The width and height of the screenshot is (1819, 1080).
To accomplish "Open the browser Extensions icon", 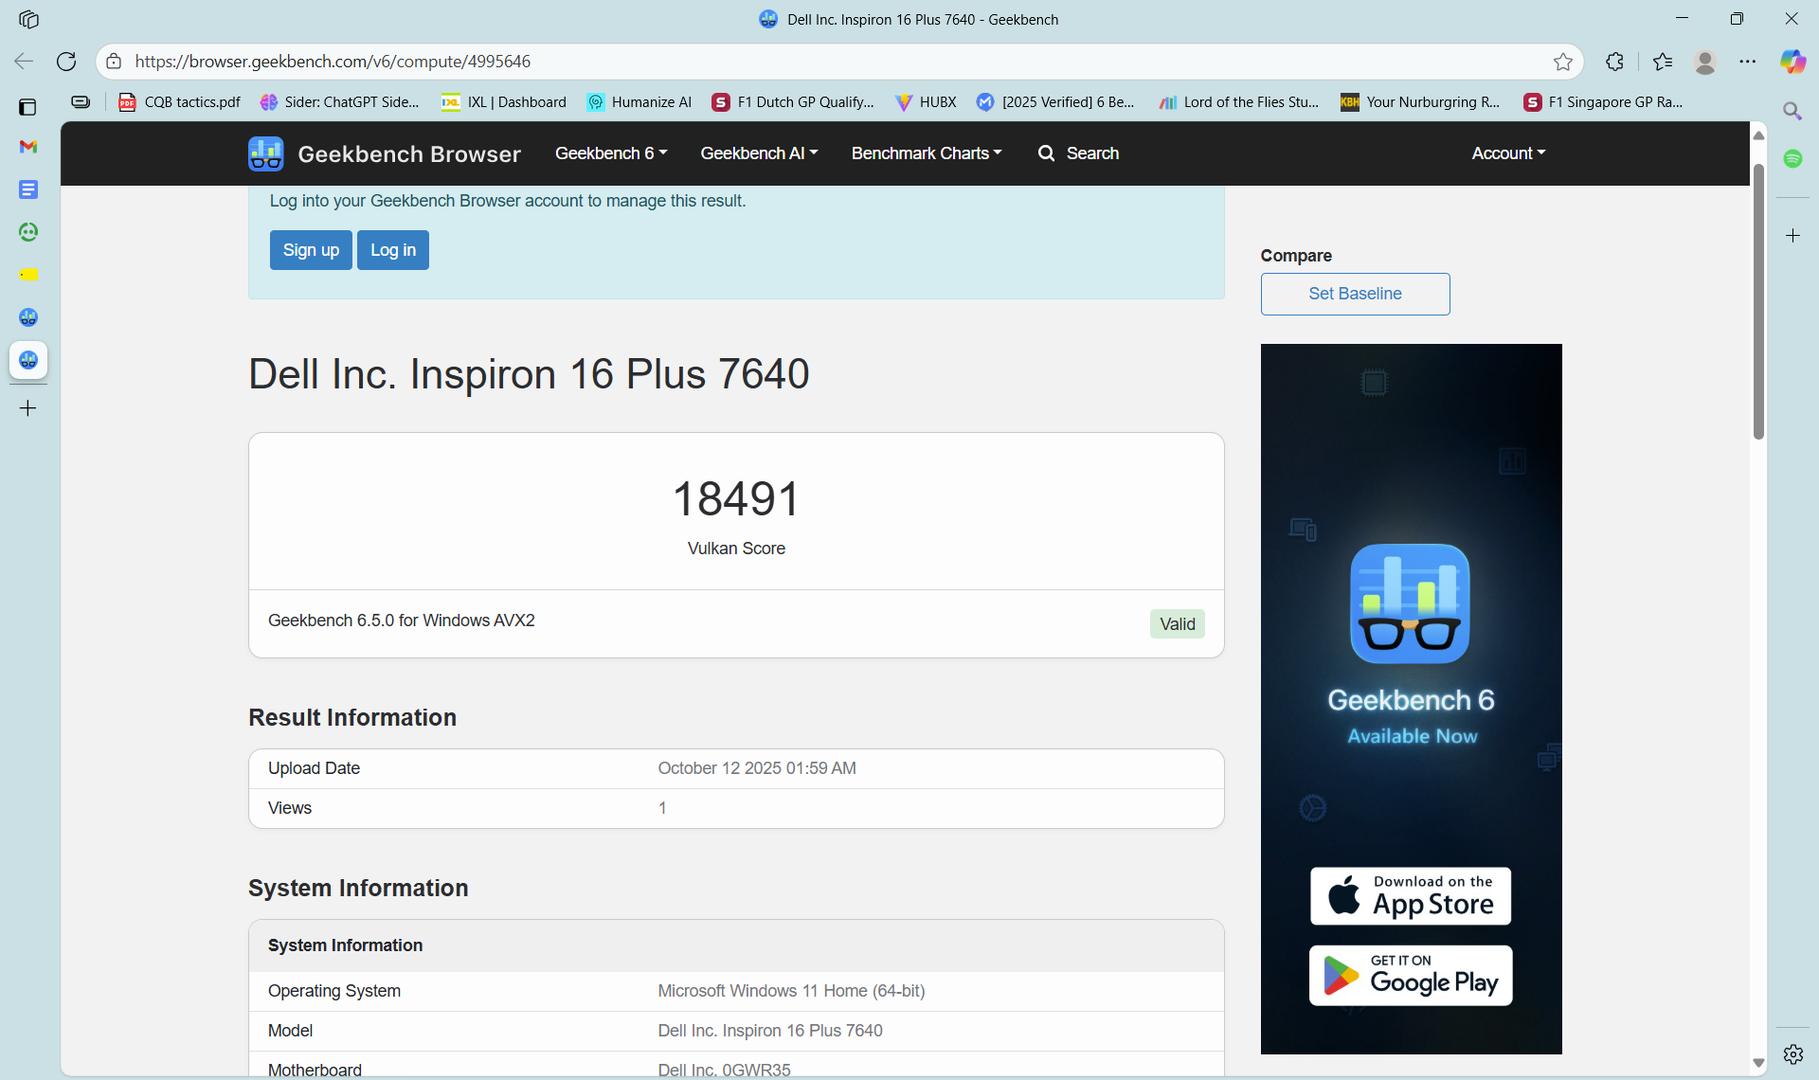I will 1614,62.
